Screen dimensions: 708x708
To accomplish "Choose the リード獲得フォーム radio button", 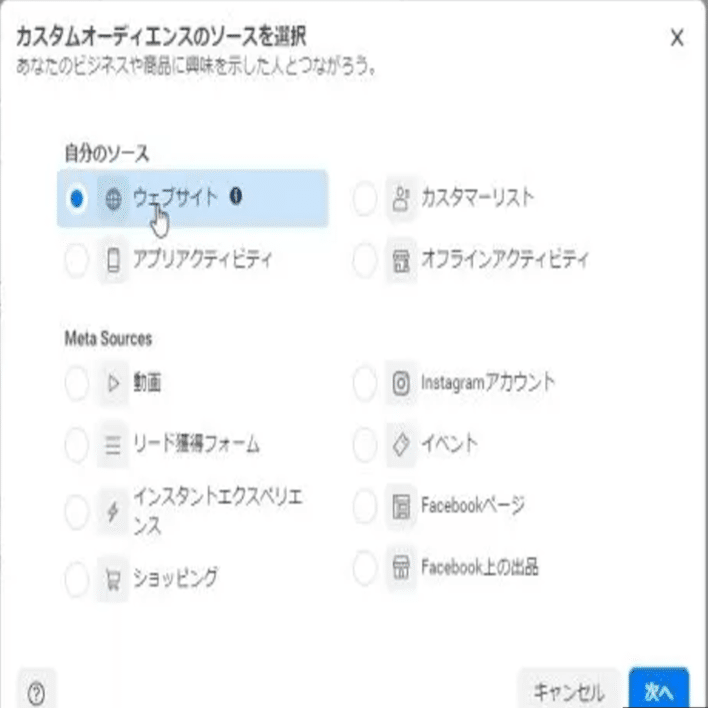I will (76, 444).
